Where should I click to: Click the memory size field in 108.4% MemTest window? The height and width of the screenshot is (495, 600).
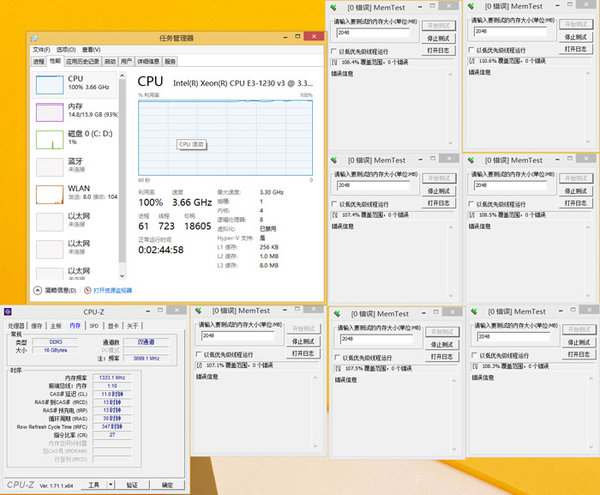click(373, 33)
